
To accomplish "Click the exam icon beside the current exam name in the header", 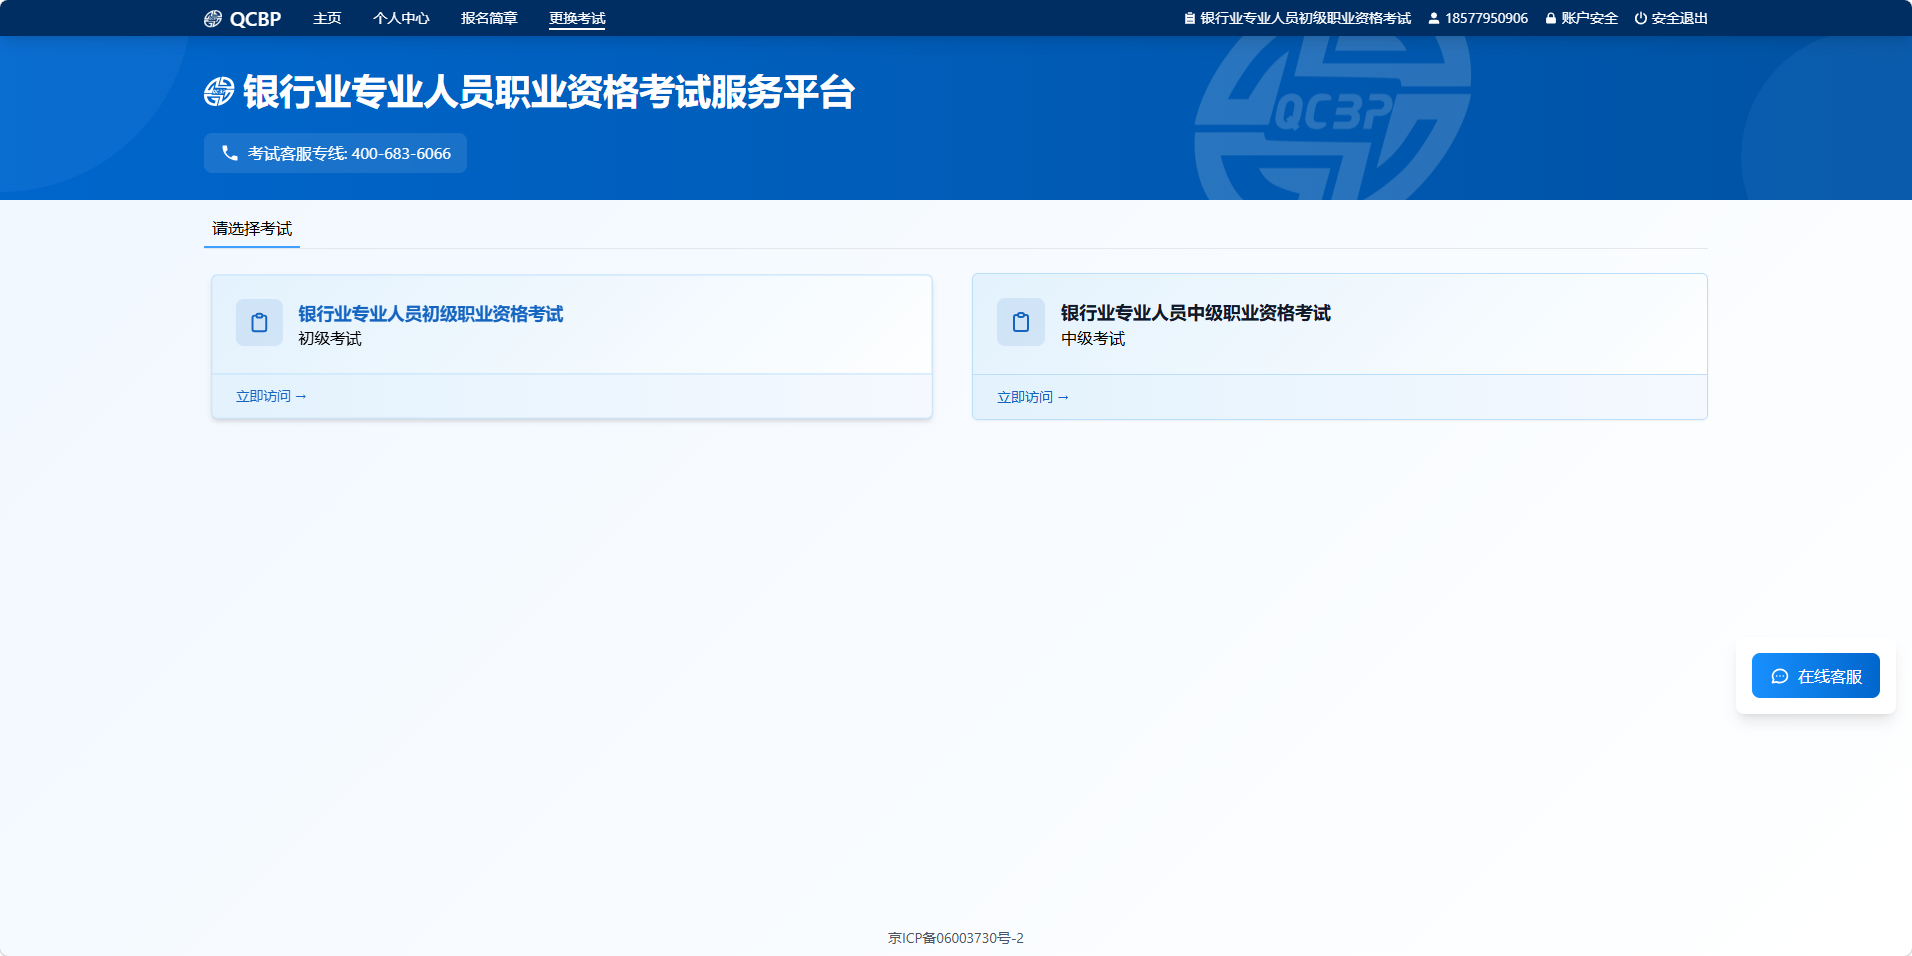I will [1190, 18].
